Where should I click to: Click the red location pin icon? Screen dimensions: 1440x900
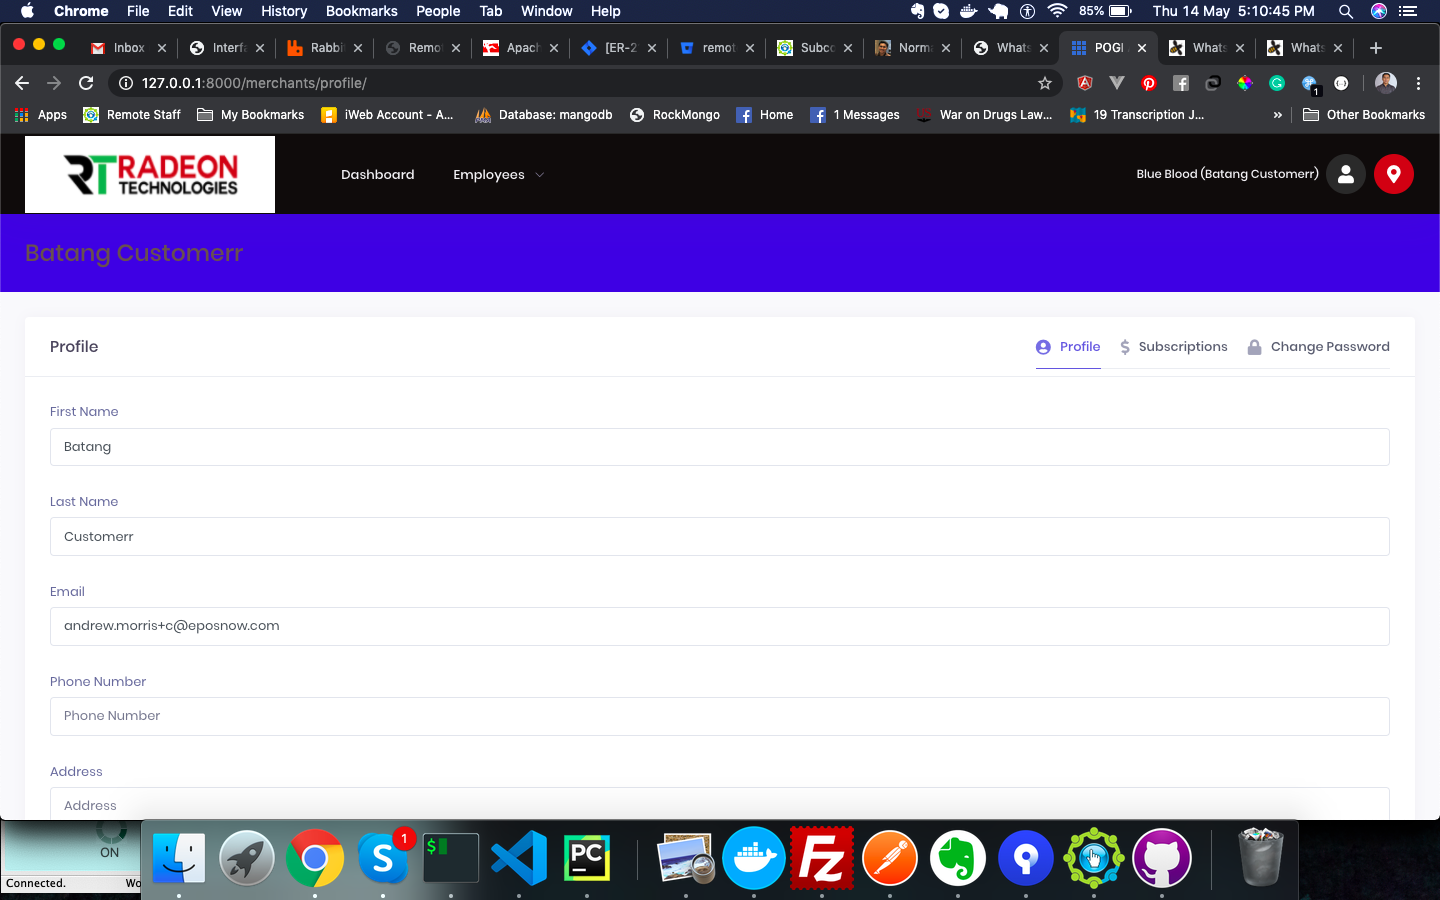pyautogui.click(x=1393, y=174)
